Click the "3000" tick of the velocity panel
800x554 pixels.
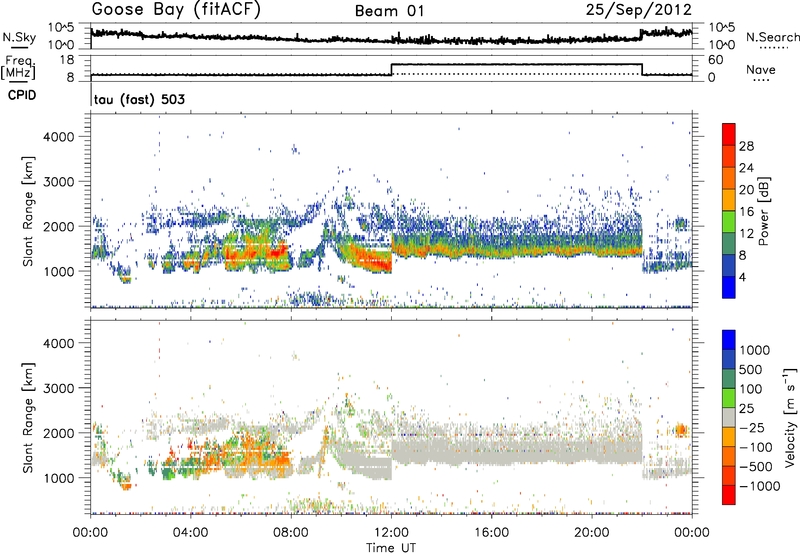[58, 388]
